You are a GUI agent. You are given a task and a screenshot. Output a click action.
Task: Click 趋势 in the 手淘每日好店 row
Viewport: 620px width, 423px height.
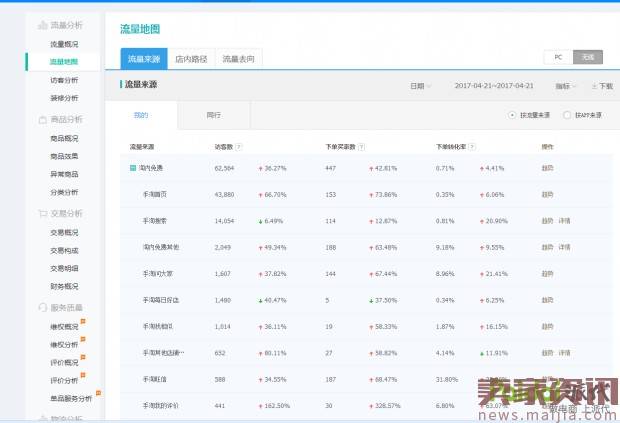(x=547, y=300)
